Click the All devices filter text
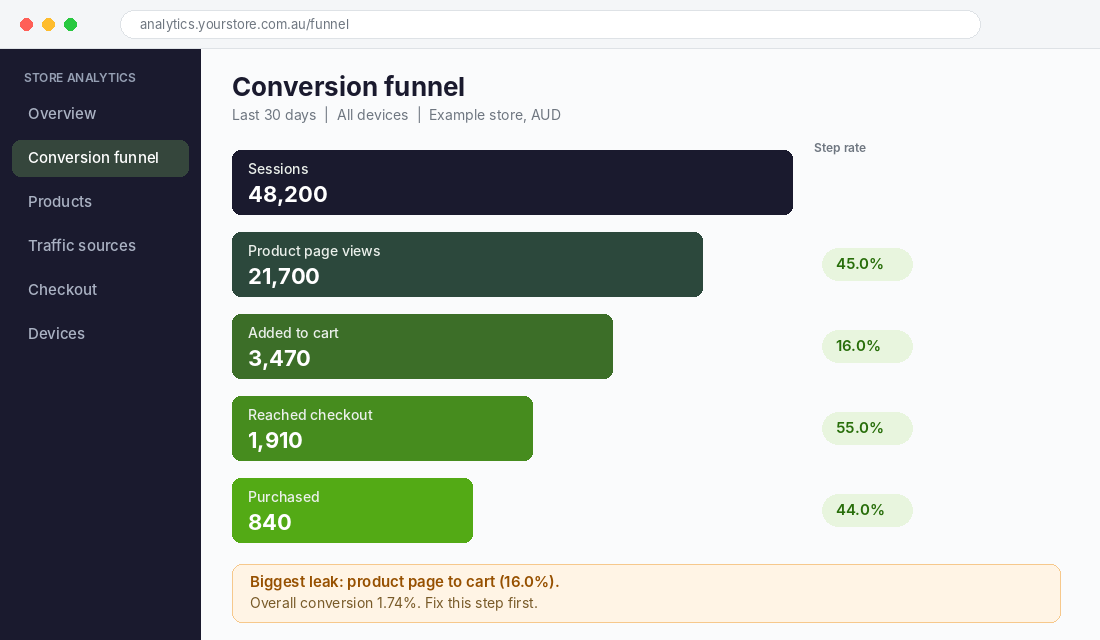 click(373, 115)
